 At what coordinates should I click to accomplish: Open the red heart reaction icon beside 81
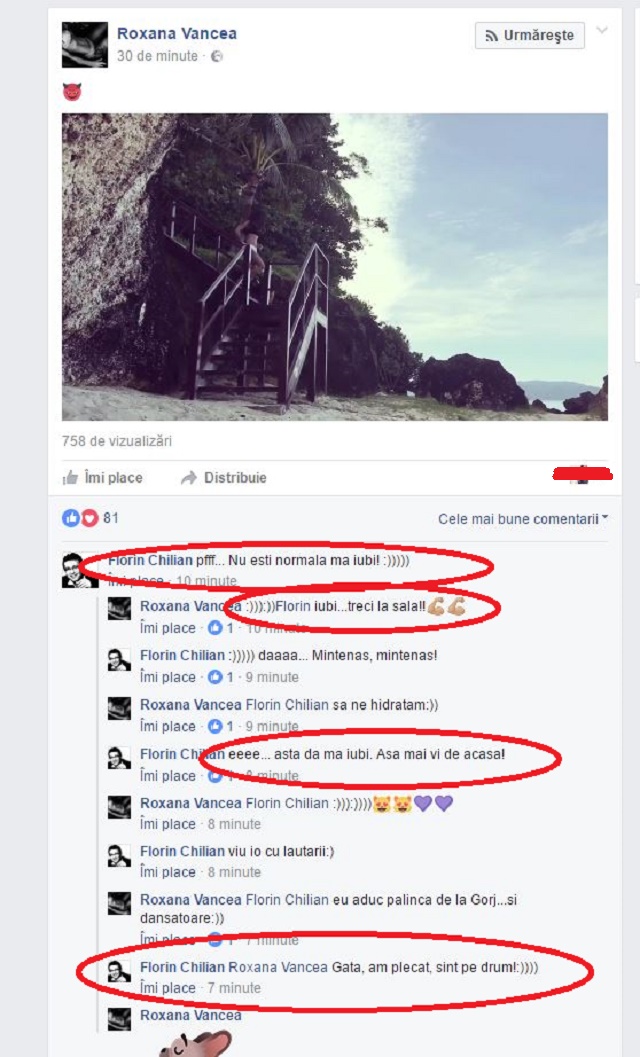(x=90, y=518)
